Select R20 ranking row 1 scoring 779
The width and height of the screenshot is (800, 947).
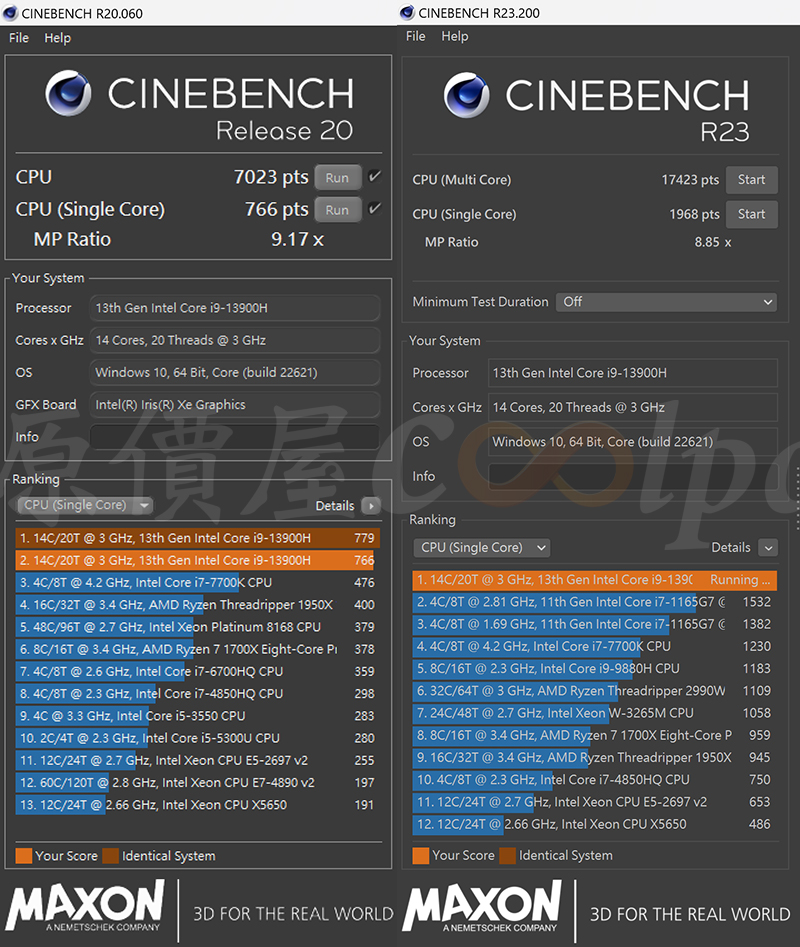tap(198, 538)
